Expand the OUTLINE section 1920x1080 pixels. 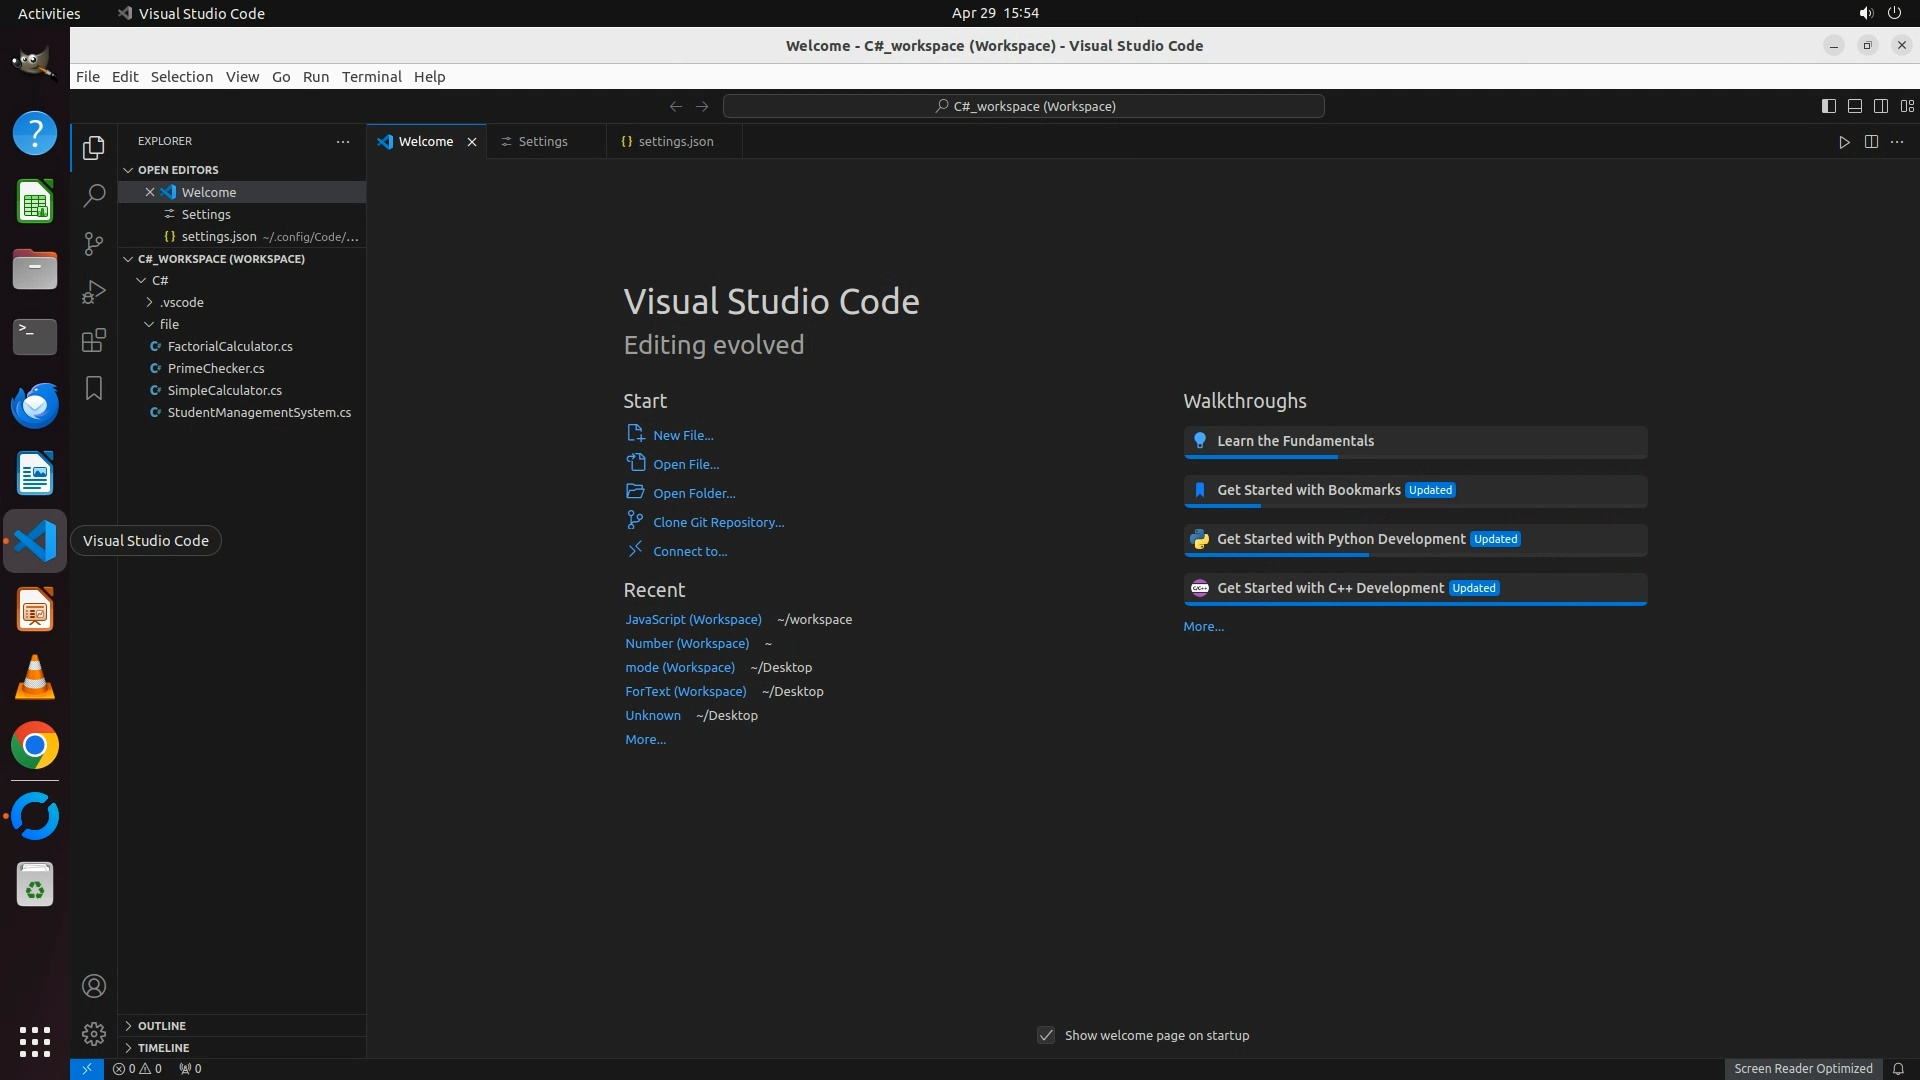click(x=161, y=1026)
